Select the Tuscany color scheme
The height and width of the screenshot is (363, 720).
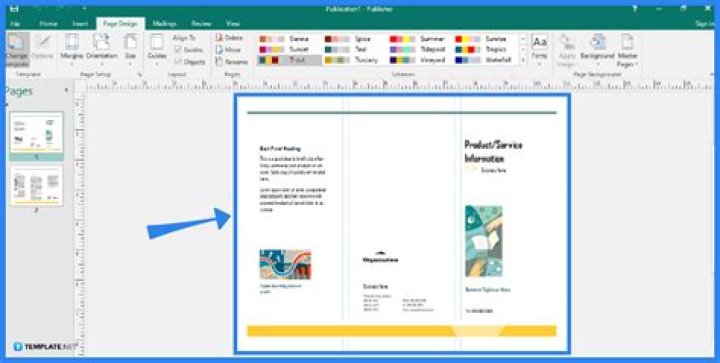click(354, 60)
